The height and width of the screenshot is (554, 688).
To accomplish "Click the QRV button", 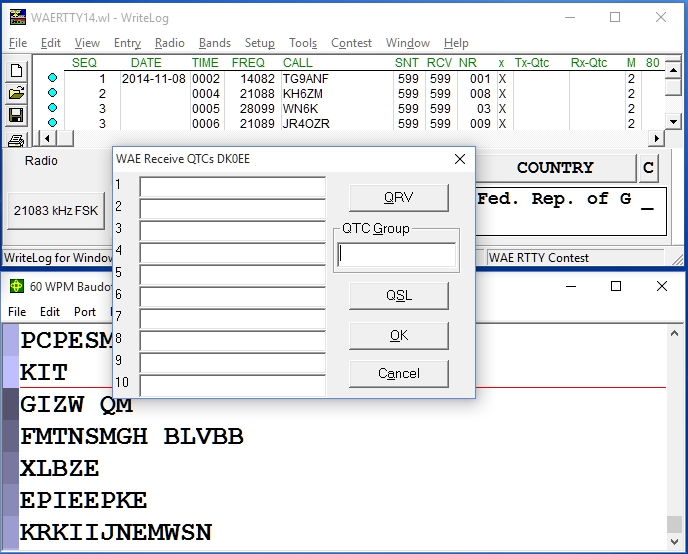I will pyautogui.click(x=399, y=198).
